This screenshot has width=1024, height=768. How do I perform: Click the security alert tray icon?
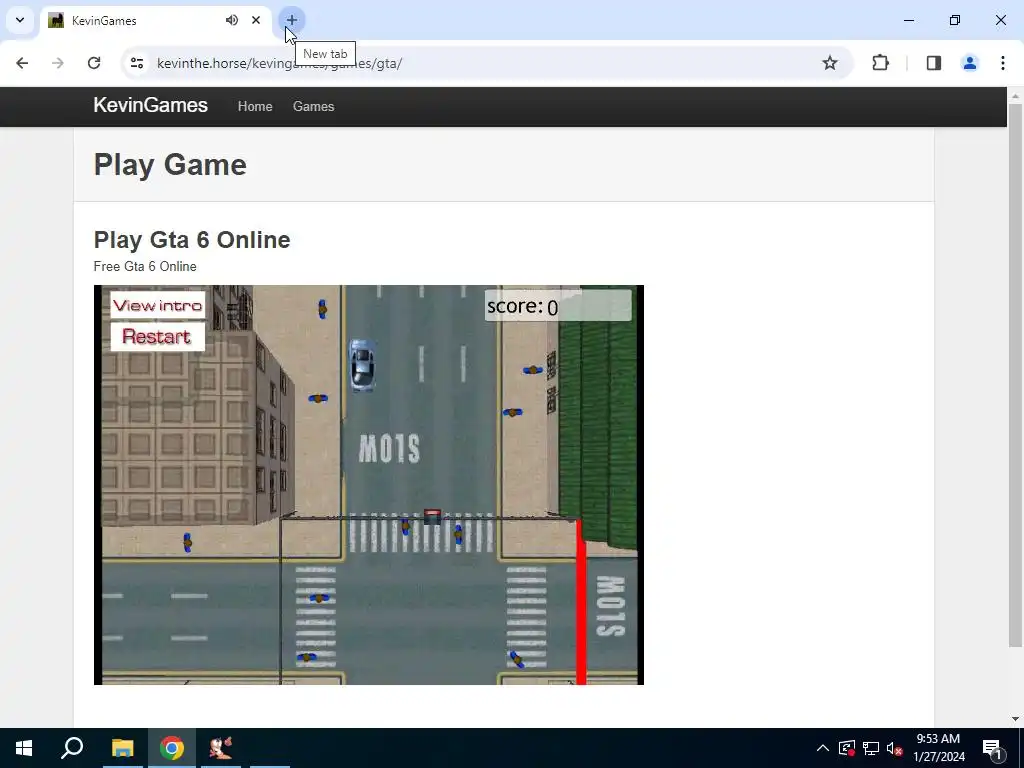click(847, 748)
